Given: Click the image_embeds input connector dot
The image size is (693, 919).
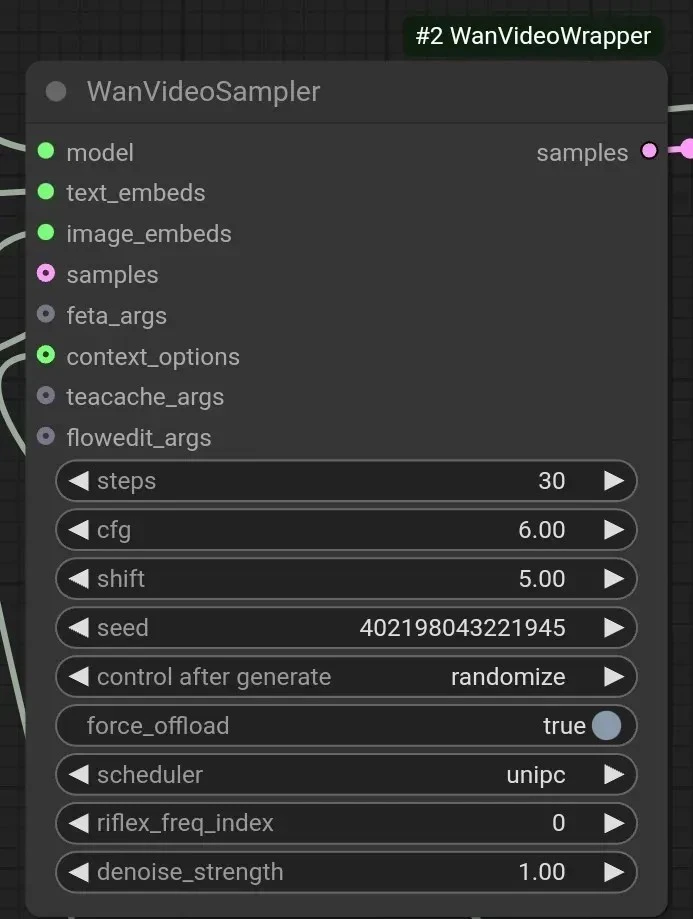Looking at the screenshot, I should (x=46, y=233).
